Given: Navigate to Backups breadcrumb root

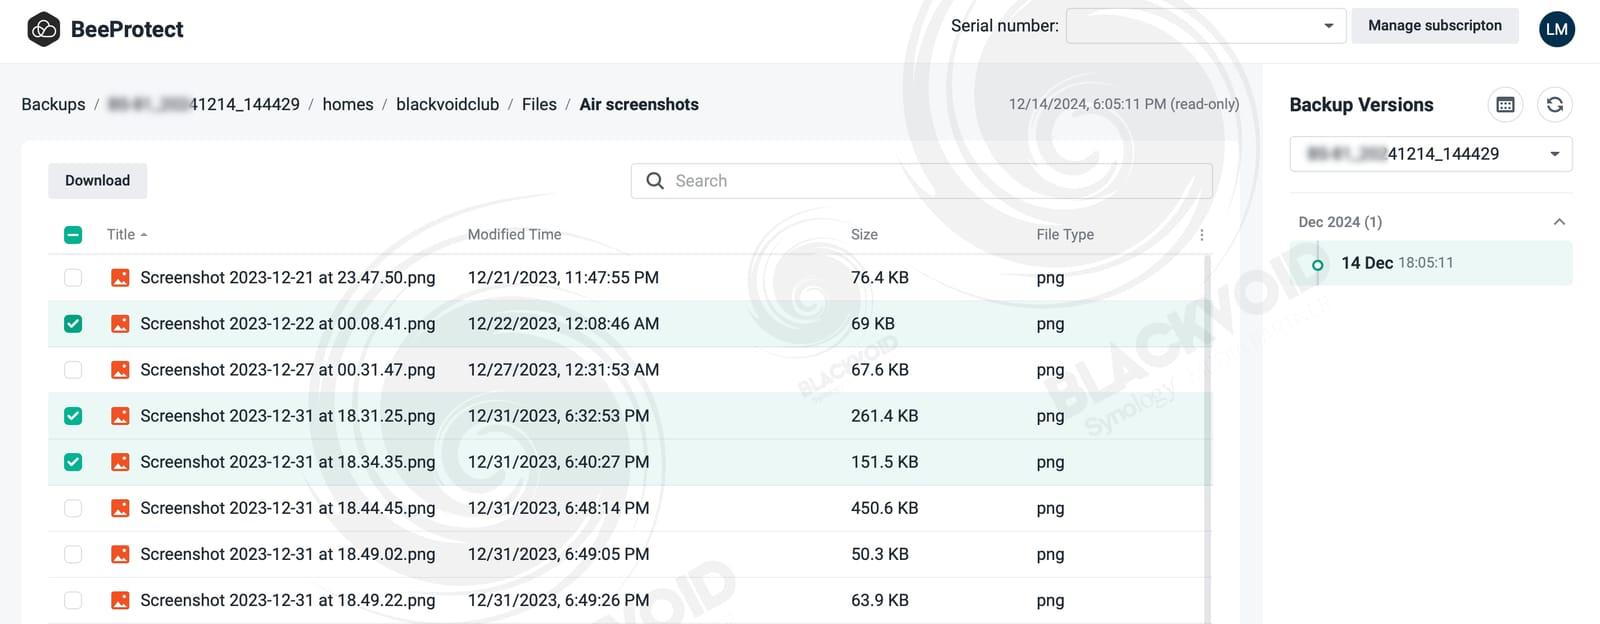Looking at the screenshot, I should pos(53,104).
